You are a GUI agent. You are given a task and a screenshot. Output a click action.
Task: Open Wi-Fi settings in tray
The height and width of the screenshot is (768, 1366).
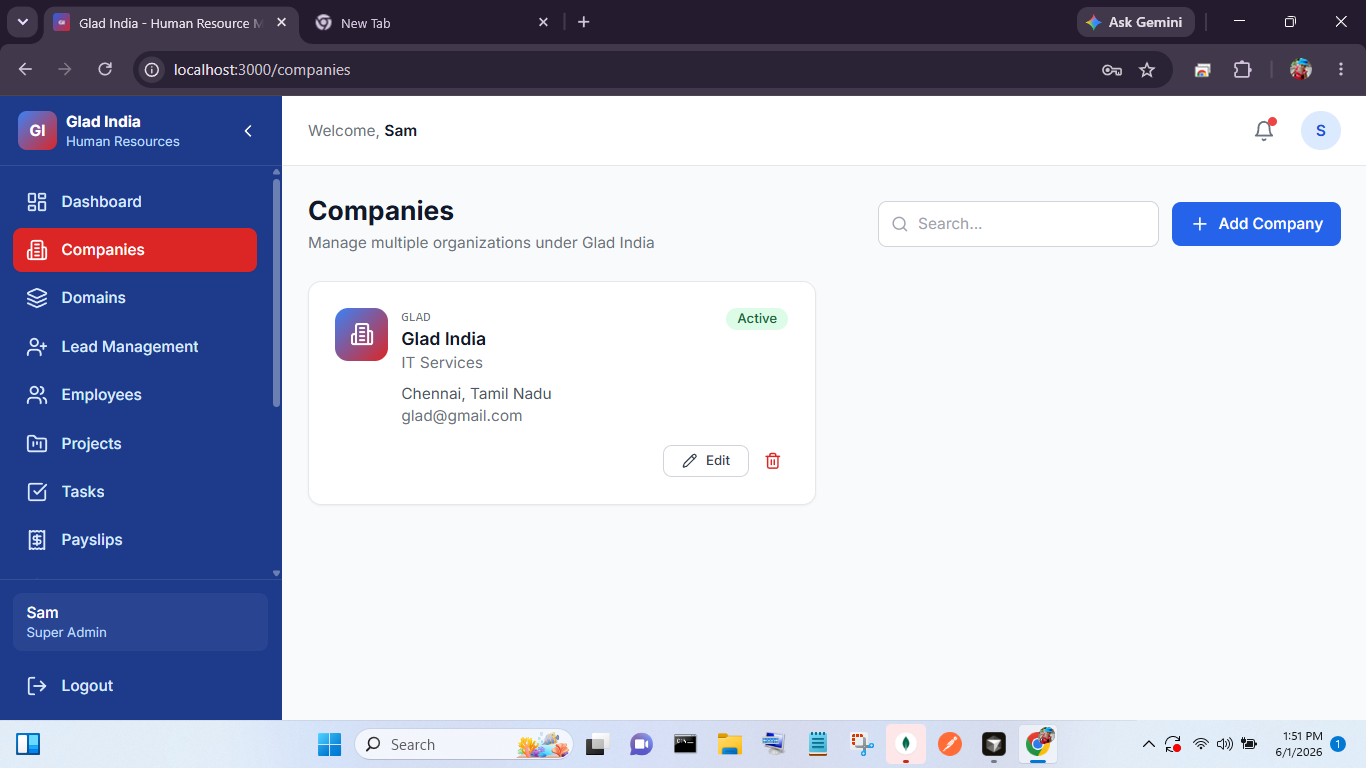pos(1200,745)
